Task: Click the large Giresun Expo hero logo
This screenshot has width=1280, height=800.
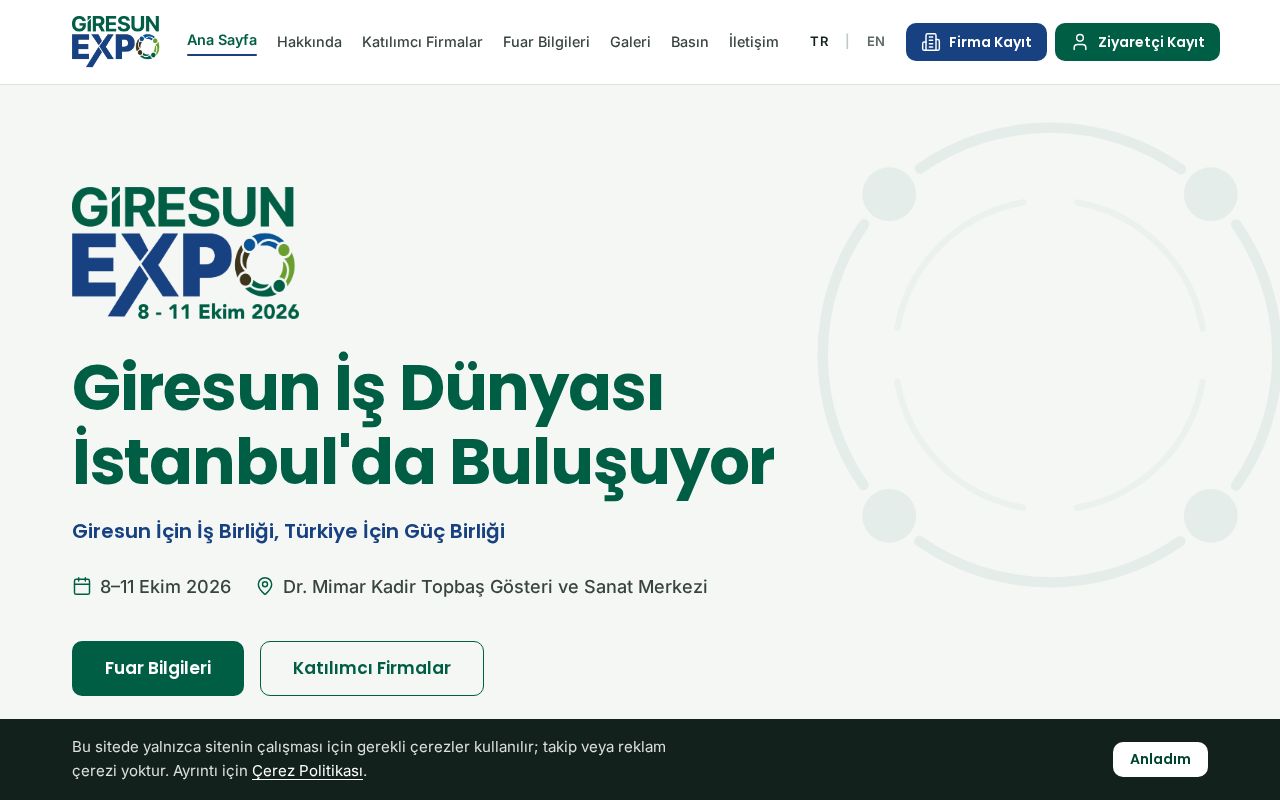Action: click(186, 253)
